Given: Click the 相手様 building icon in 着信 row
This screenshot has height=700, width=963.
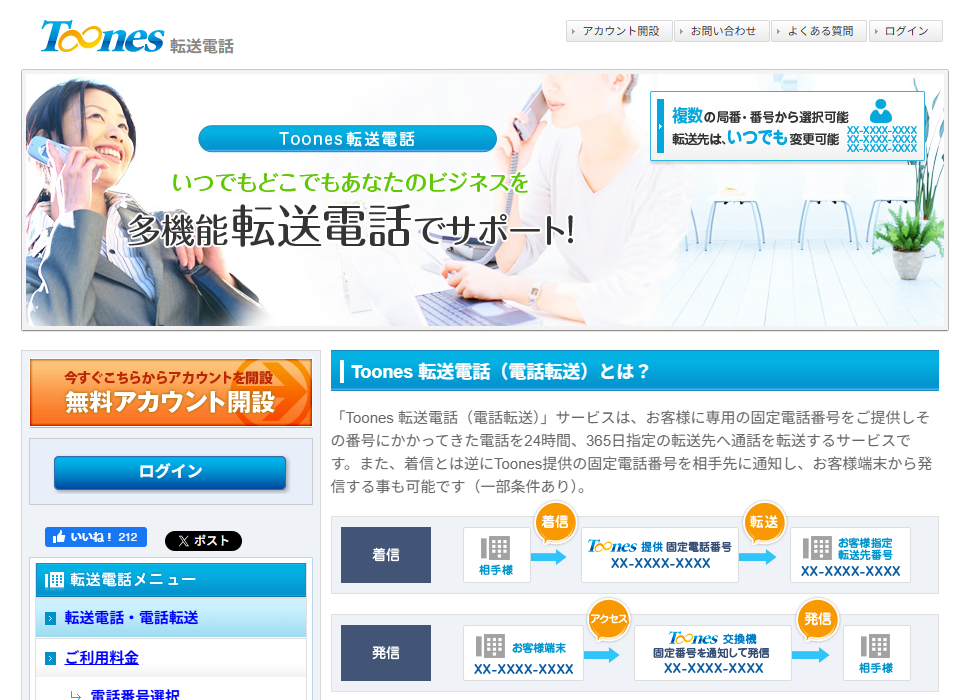Looking at the screenshot, I should coord(496,548).
